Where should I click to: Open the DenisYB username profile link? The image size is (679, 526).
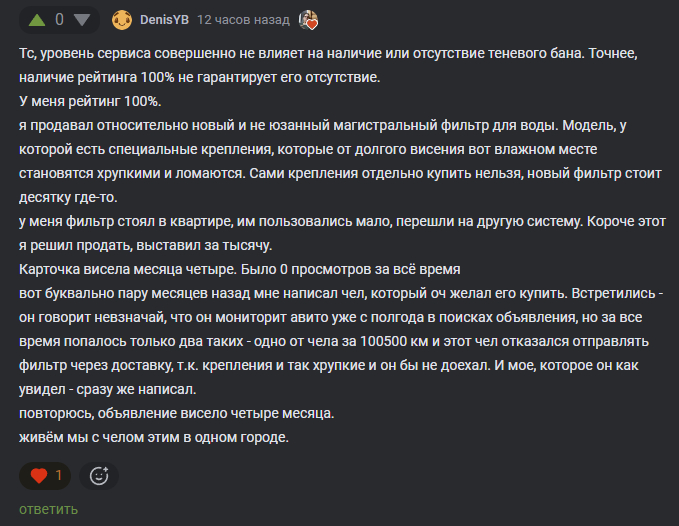(x=164, y=20)
